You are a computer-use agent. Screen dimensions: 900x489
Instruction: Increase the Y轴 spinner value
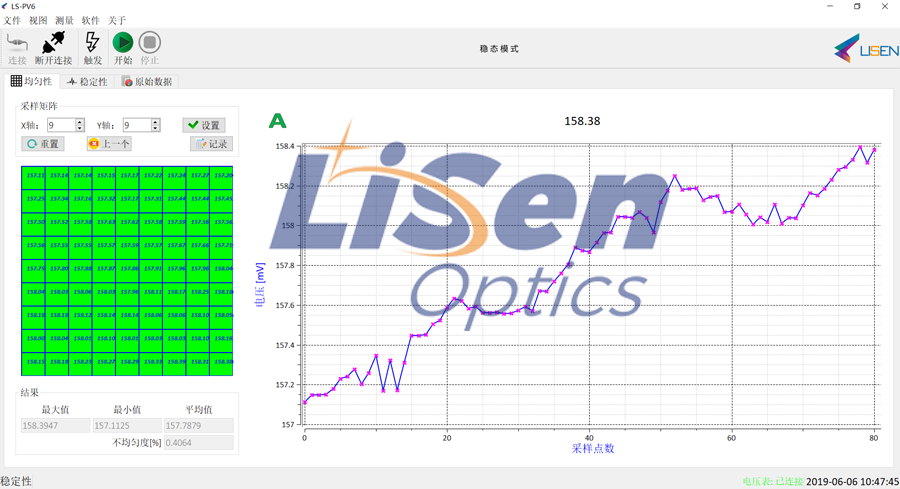pyautogui.click(x=155, y=122)
